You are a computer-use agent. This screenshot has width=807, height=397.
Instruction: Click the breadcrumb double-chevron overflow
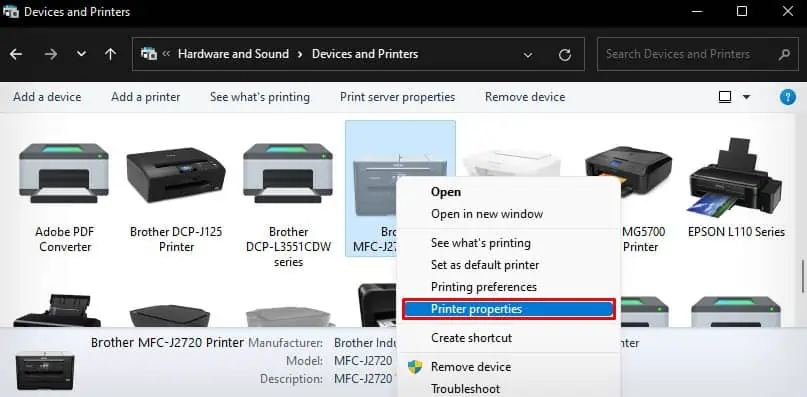(x=166, y=54)
